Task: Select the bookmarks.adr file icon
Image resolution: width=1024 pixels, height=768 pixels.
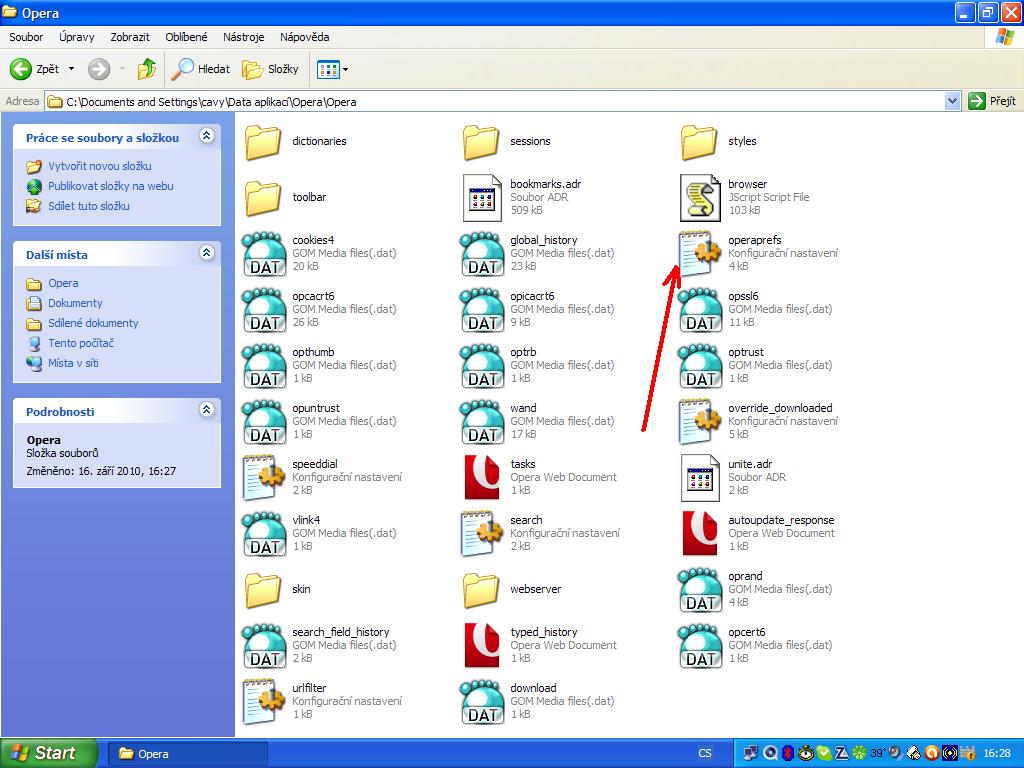Action: pos(482,198)
